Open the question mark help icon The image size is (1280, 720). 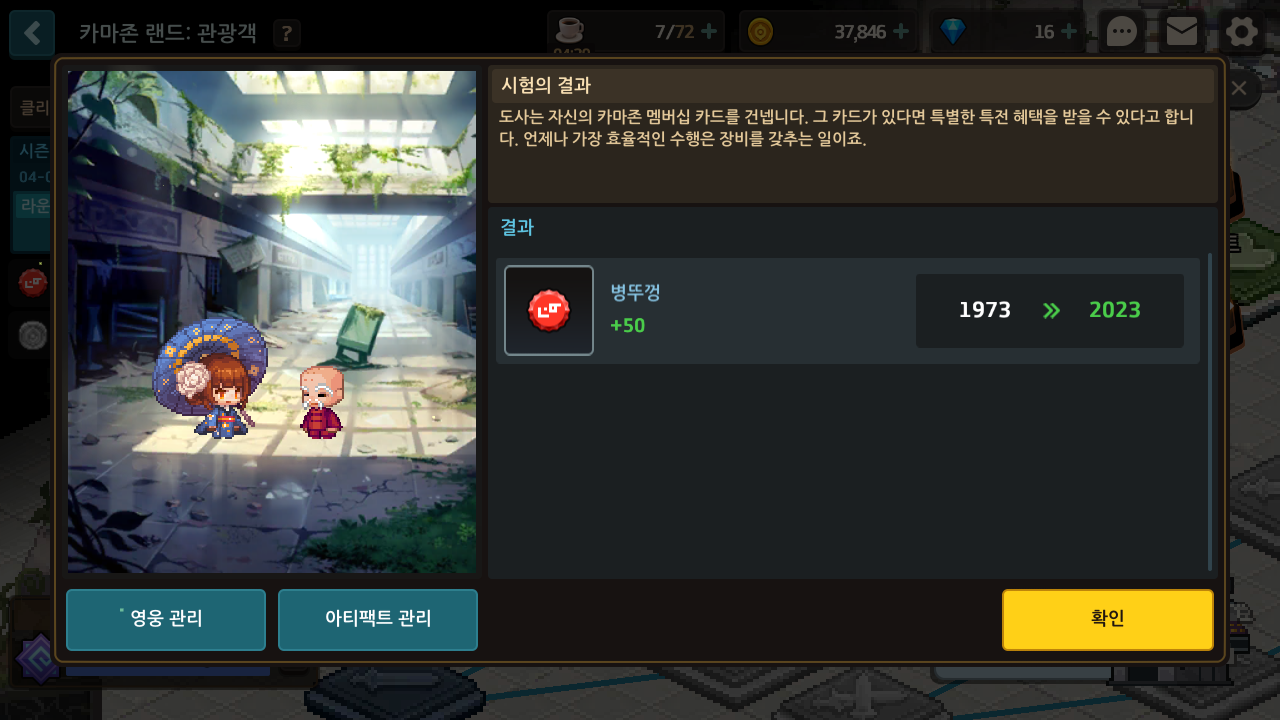pos(287,33)
